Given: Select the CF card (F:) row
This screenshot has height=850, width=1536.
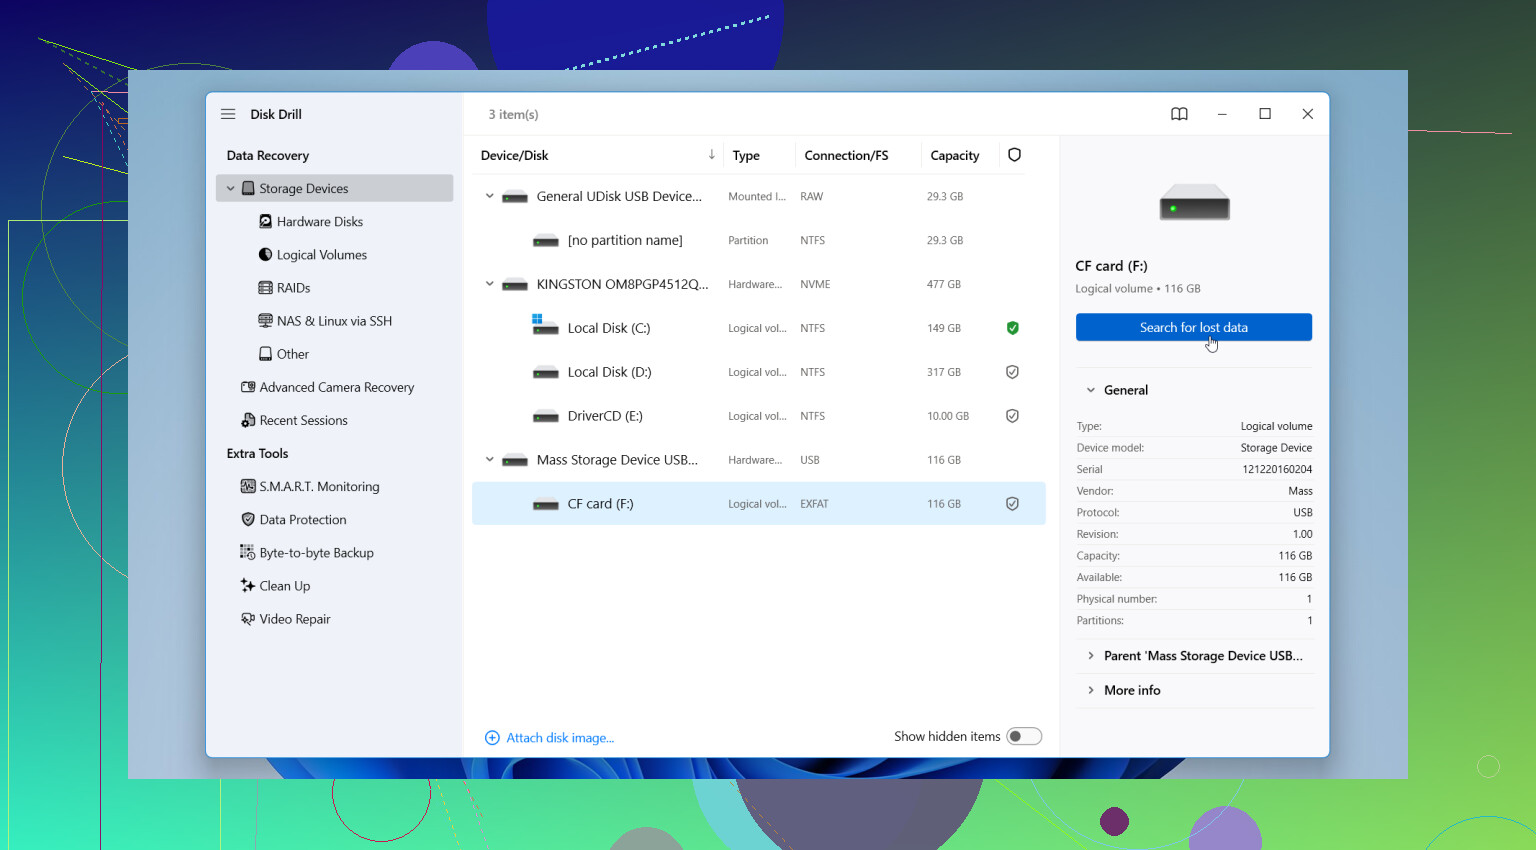Looking at the screenshot, I should click(759, 504).
